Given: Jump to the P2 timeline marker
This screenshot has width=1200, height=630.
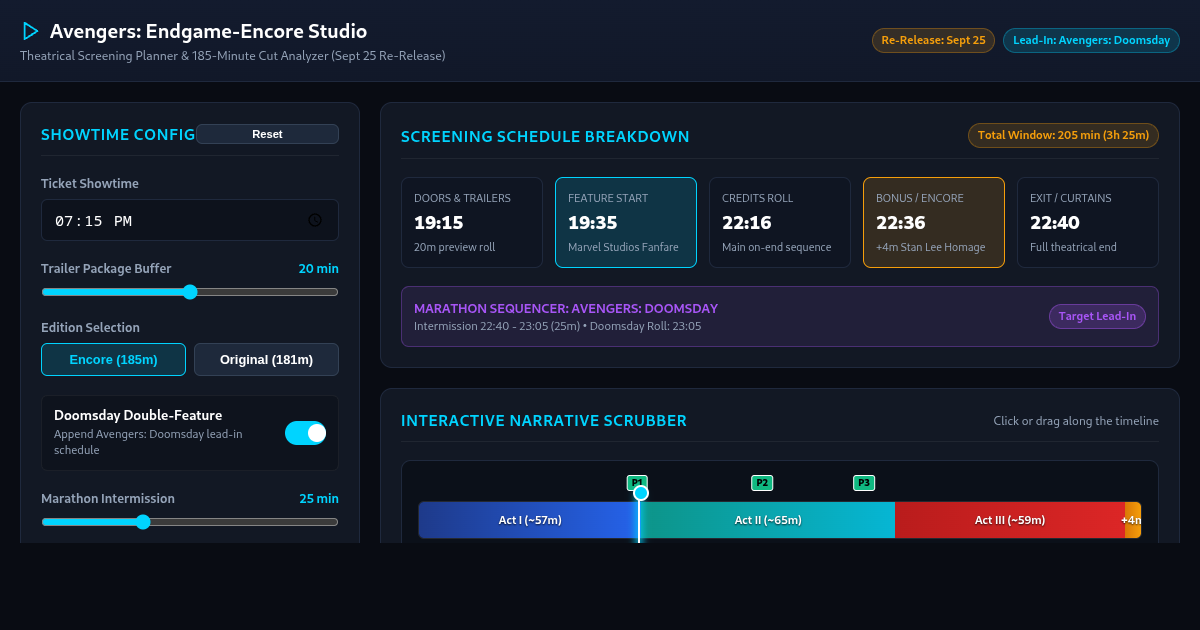Looking at the screenshot, I should coord(762,483).
